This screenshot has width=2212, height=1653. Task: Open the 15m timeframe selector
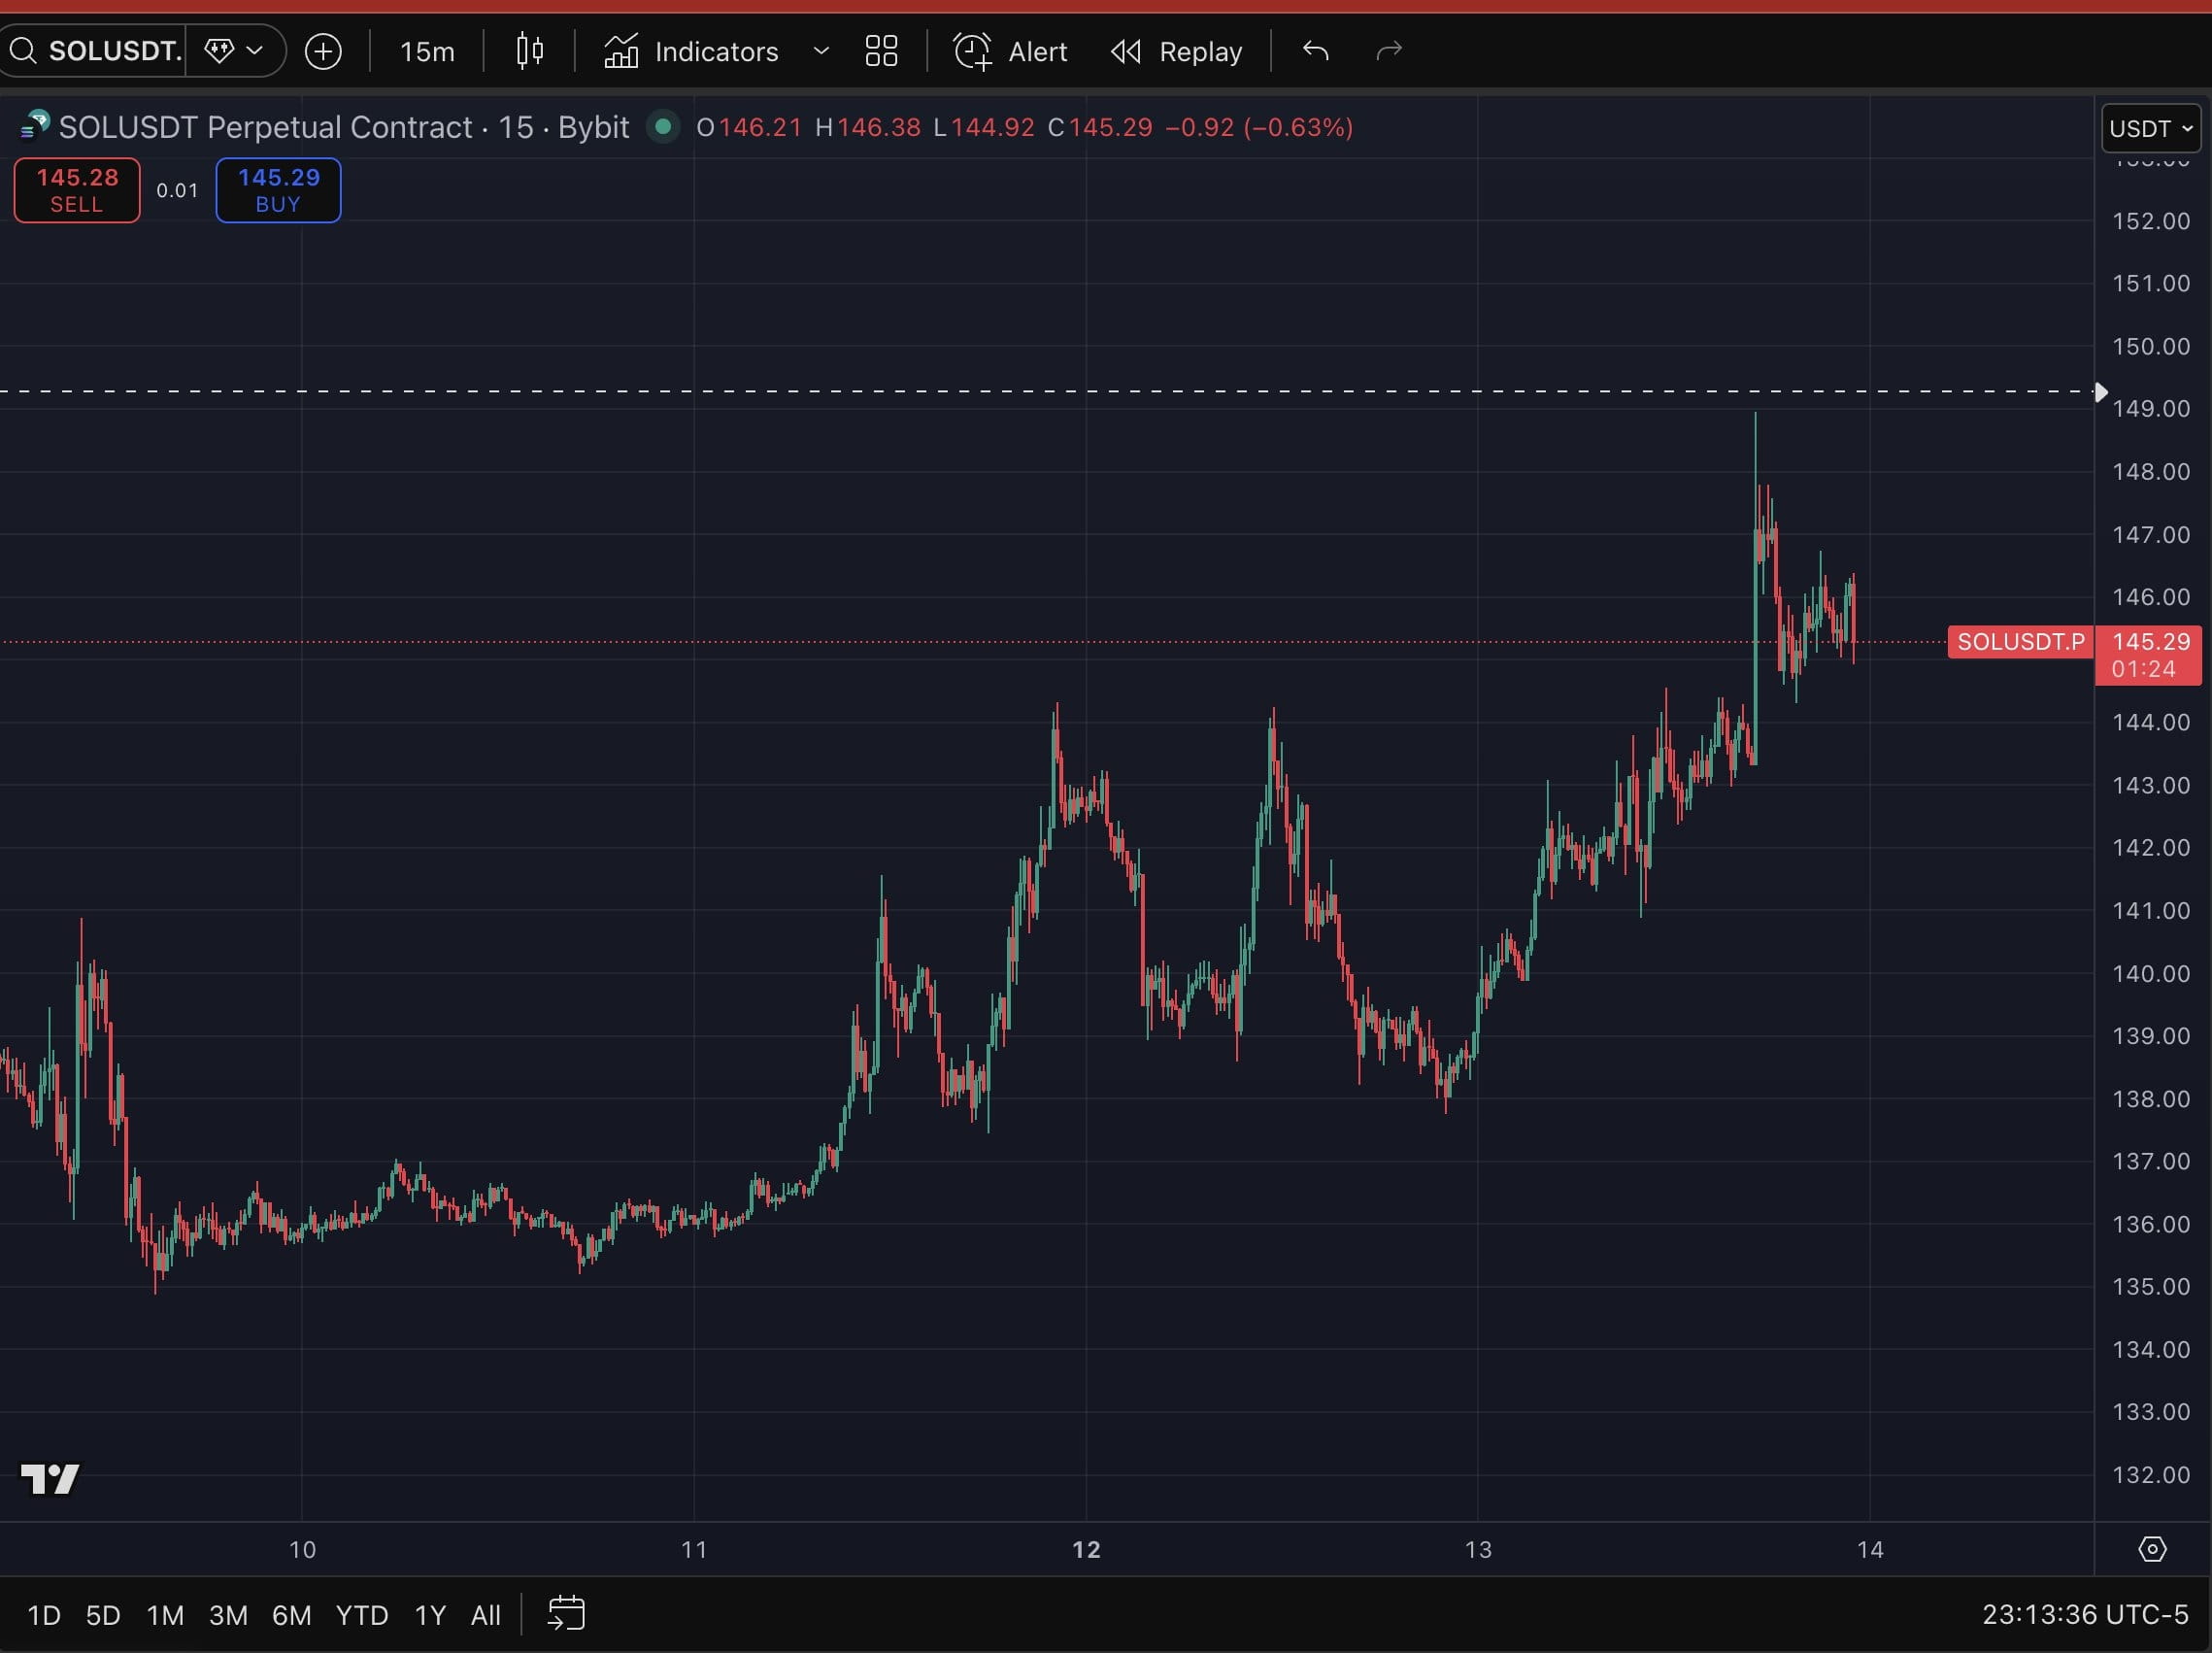click(425, 51)
